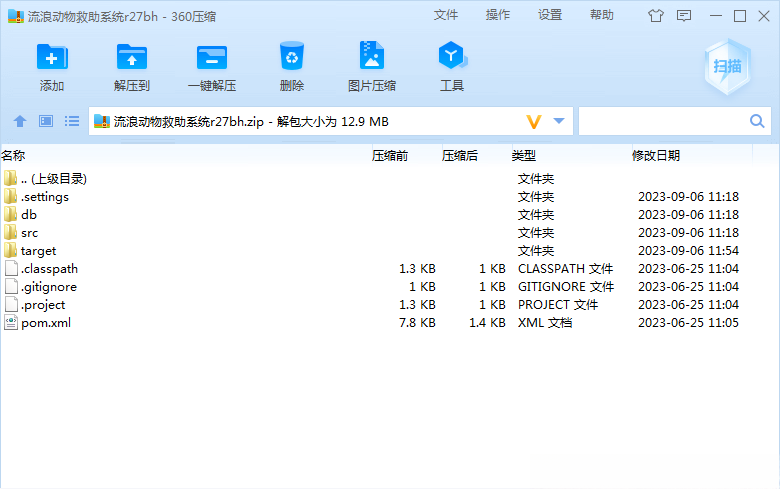Screen dimensions: 780x489
Task: Open the feedback message icon in the title bar
Action: pyautogui.click(x=684, y=16)
